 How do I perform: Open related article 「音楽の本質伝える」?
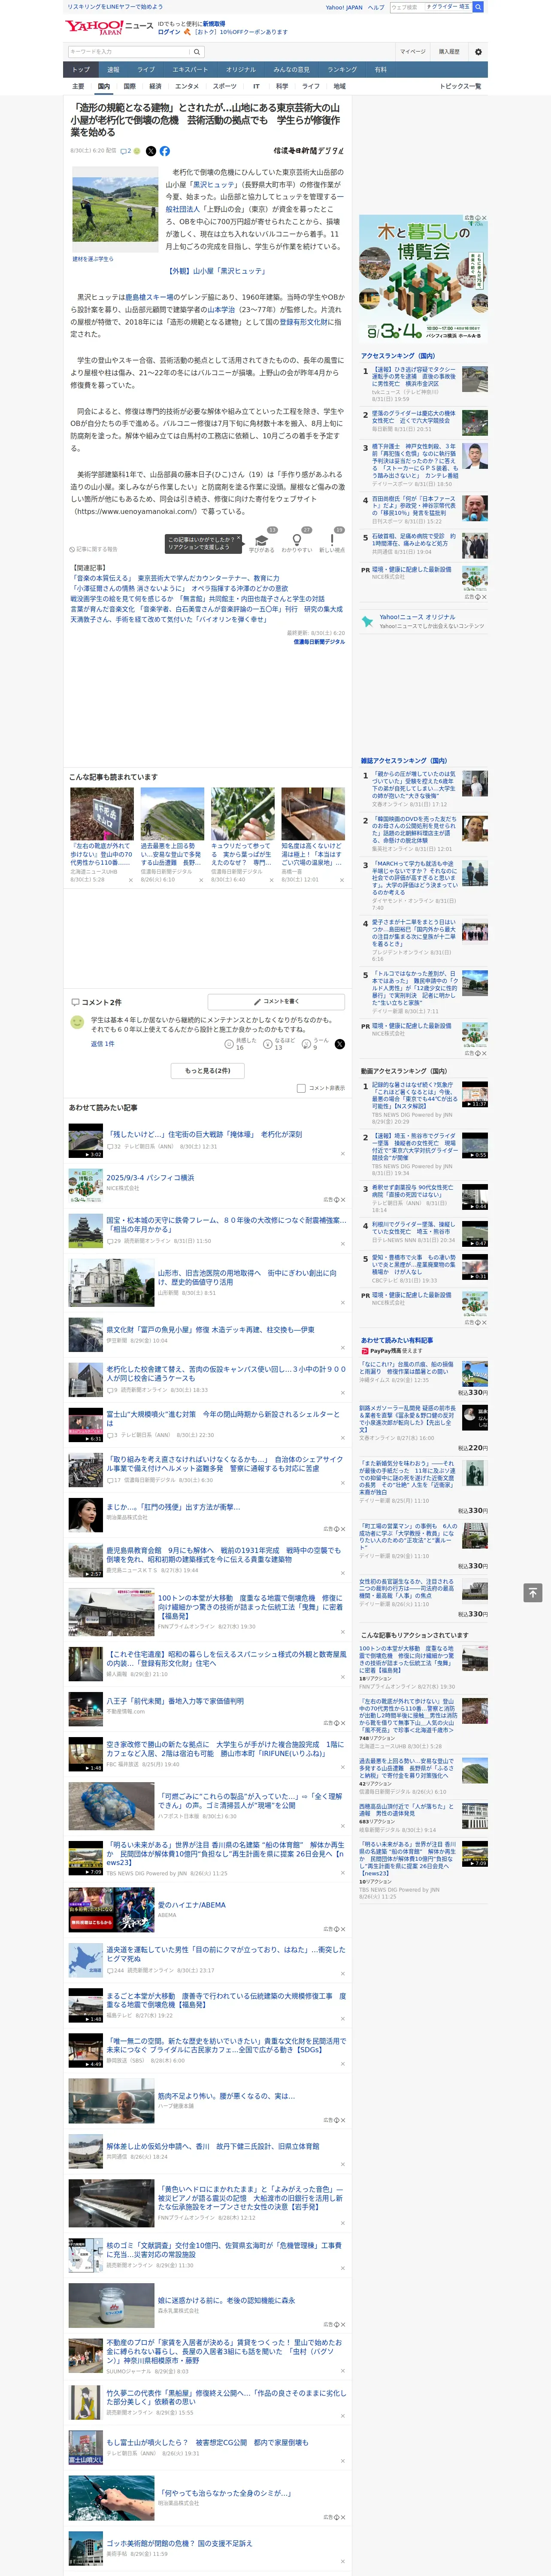tap(175, 578)
